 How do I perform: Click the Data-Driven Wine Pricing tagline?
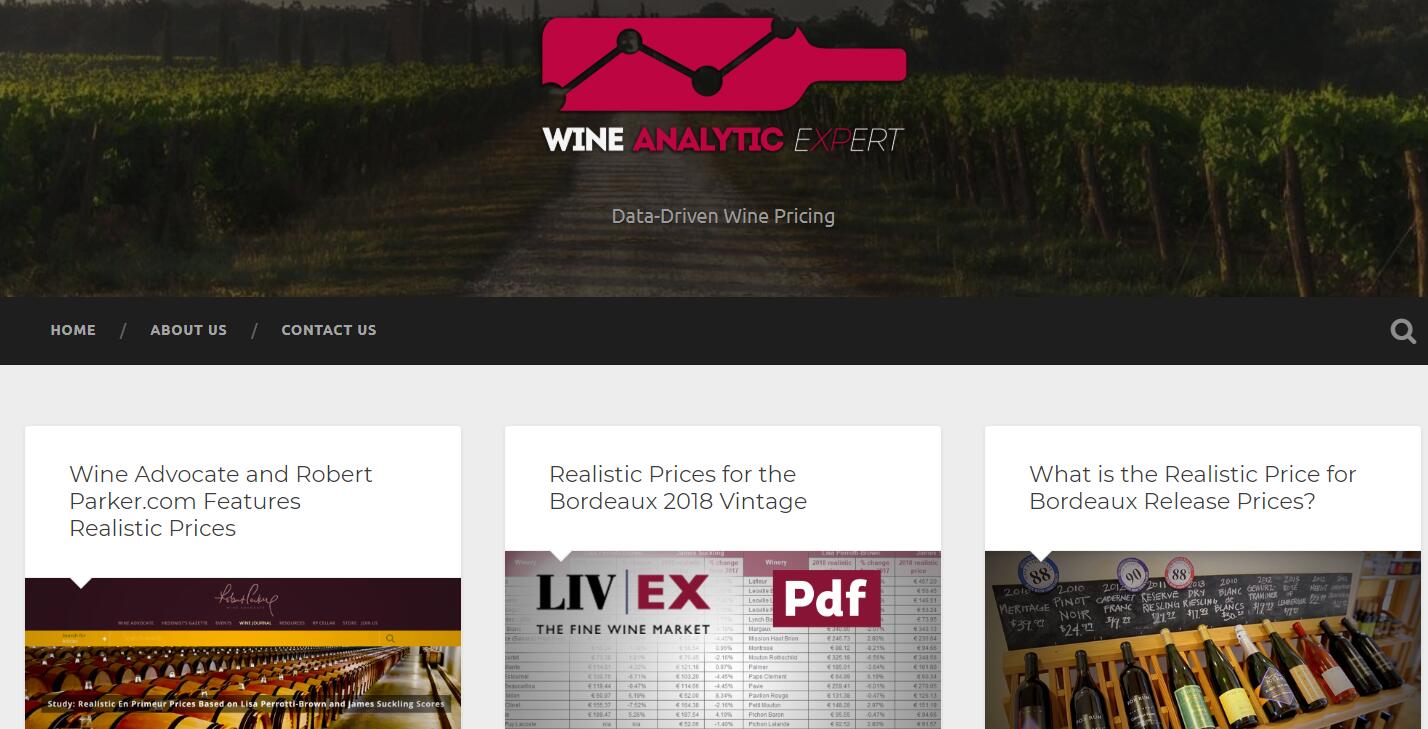tap(723, 216)
